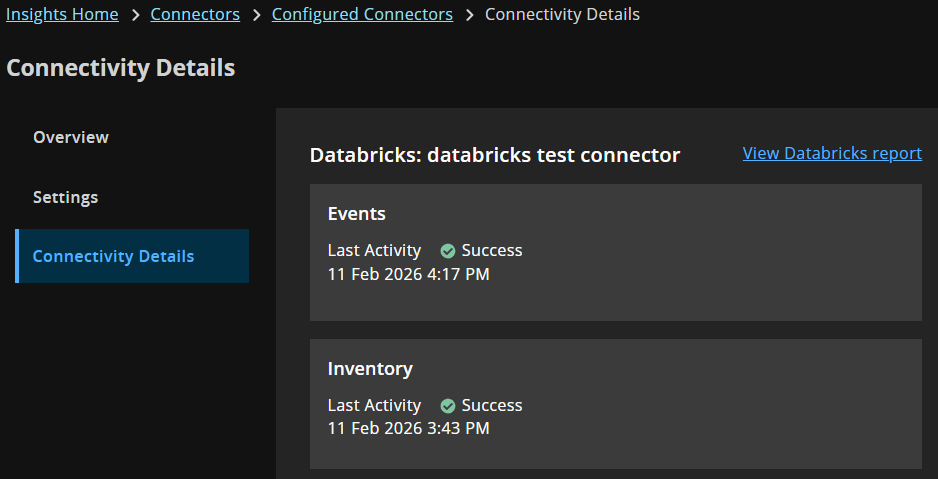The width and height of the screenshot is (938, 479).
Task: Go to Insights Home breadcrumb
Action: click(62, 15)
